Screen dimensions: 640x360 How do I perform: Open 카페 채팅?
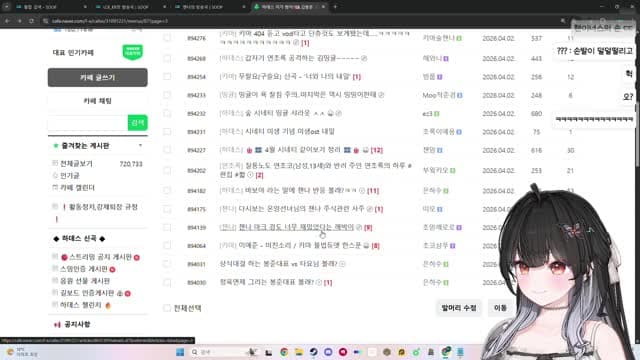click(98, 101)
